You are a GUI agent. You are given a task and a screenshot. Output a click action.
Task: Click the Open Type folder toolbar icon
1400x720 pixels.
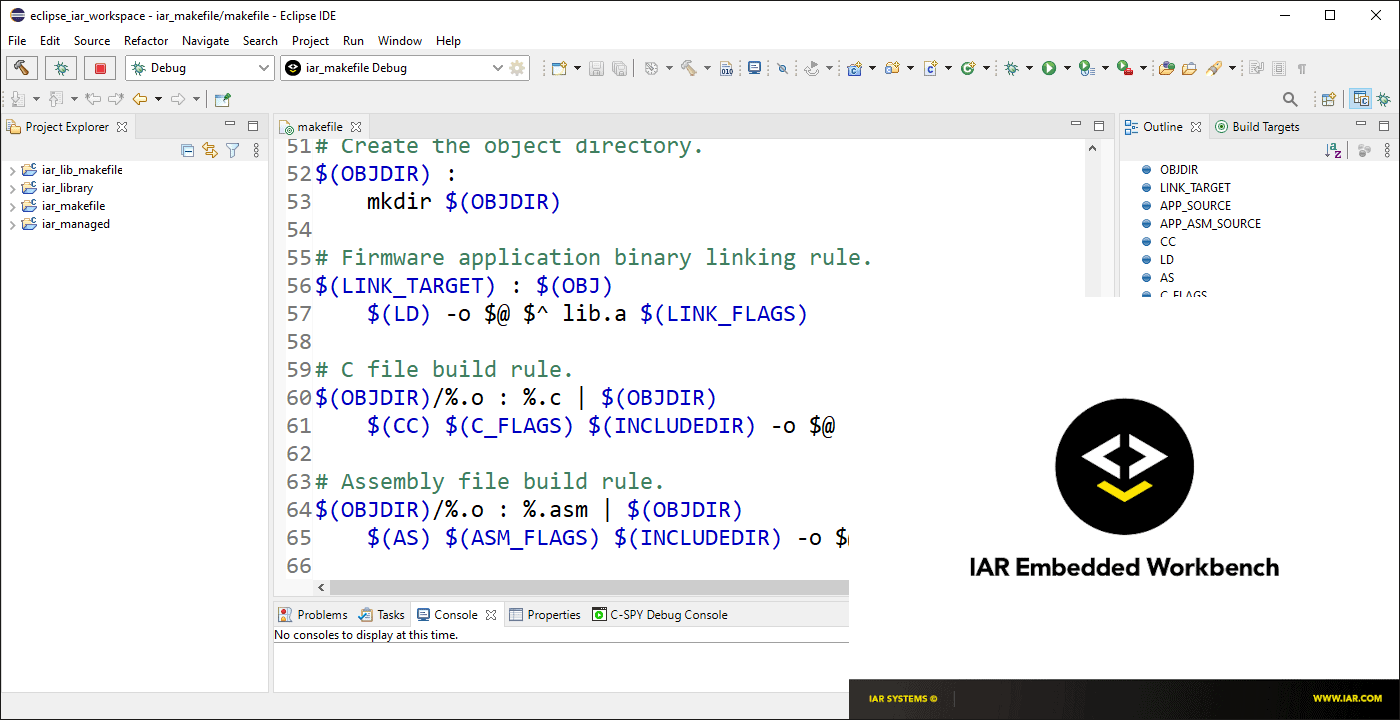tap(1166, 68)
